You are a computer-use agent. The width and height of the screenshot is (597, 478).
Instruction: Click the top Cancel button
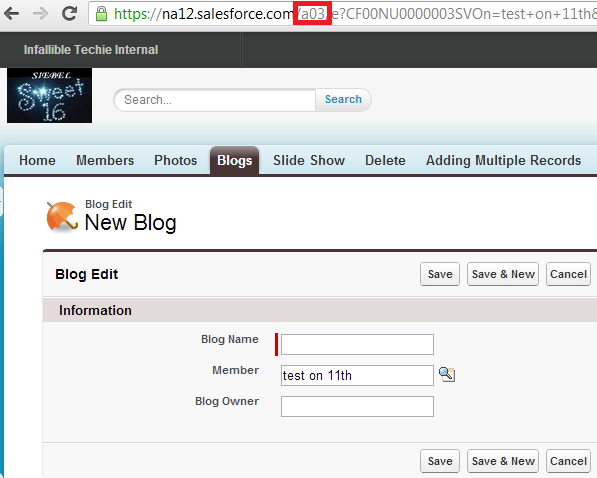click(x=568, y=274)
